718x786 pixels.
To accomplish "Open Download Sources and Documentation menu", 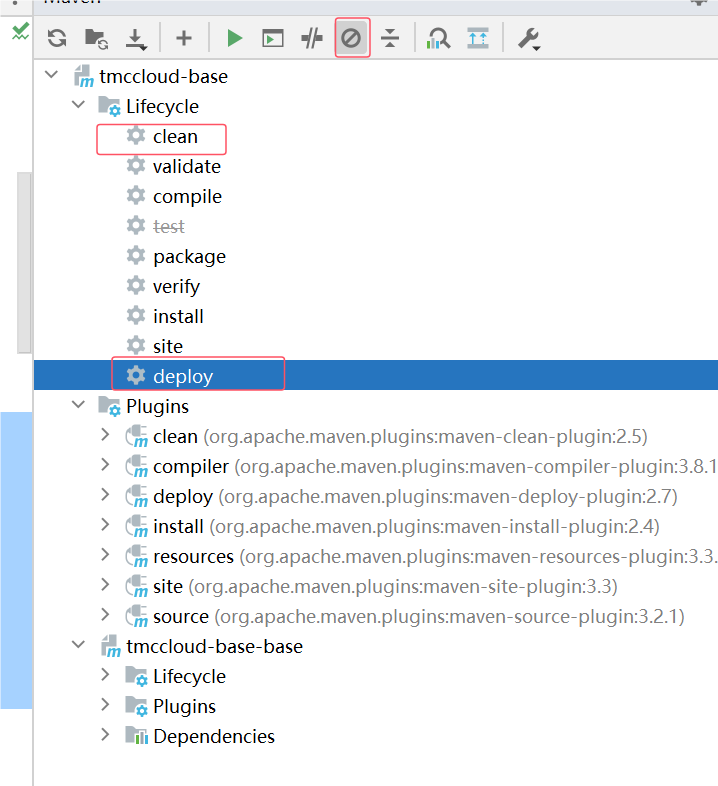I will click(x=136, y=39).
